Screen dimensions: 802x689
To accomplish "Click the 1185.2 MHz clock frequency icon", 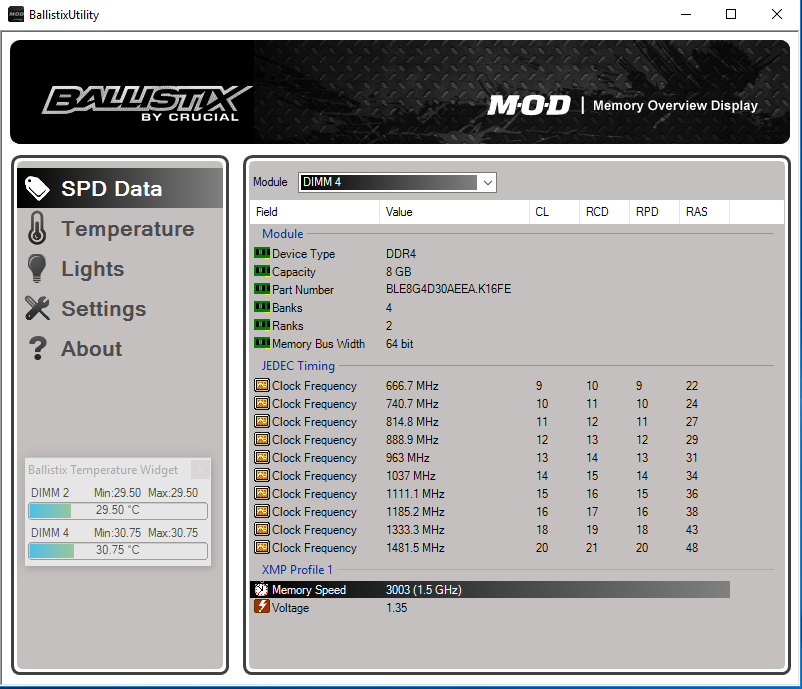I will coord(262,511).
